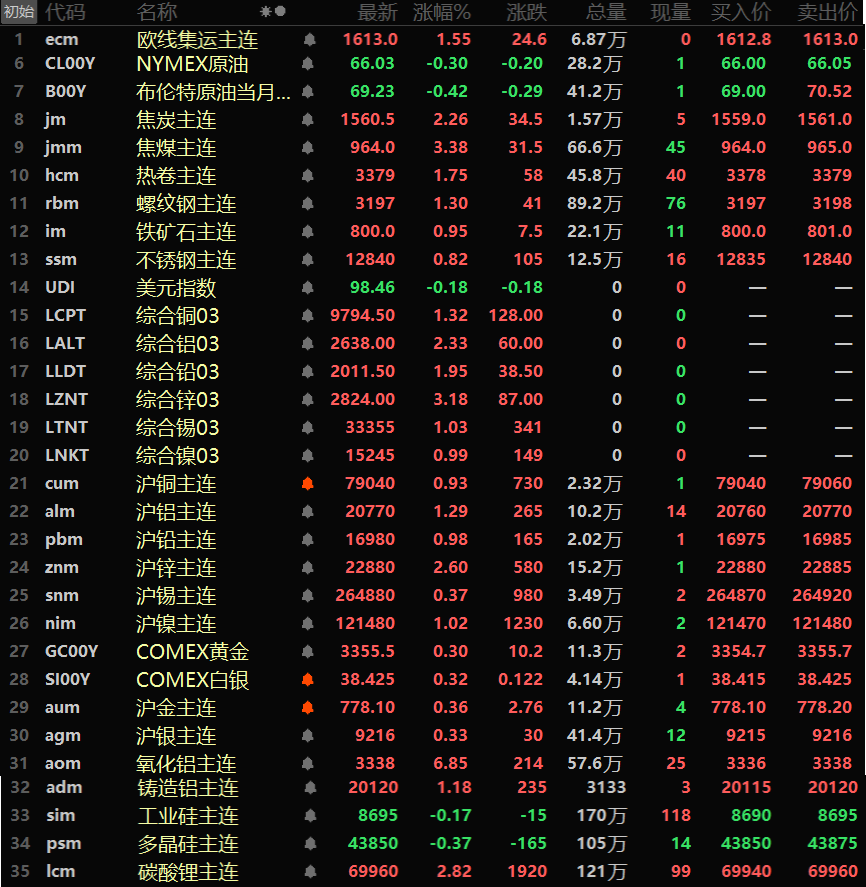Select the COMEX黄金 row by code GC00Y

coord(72,652)
